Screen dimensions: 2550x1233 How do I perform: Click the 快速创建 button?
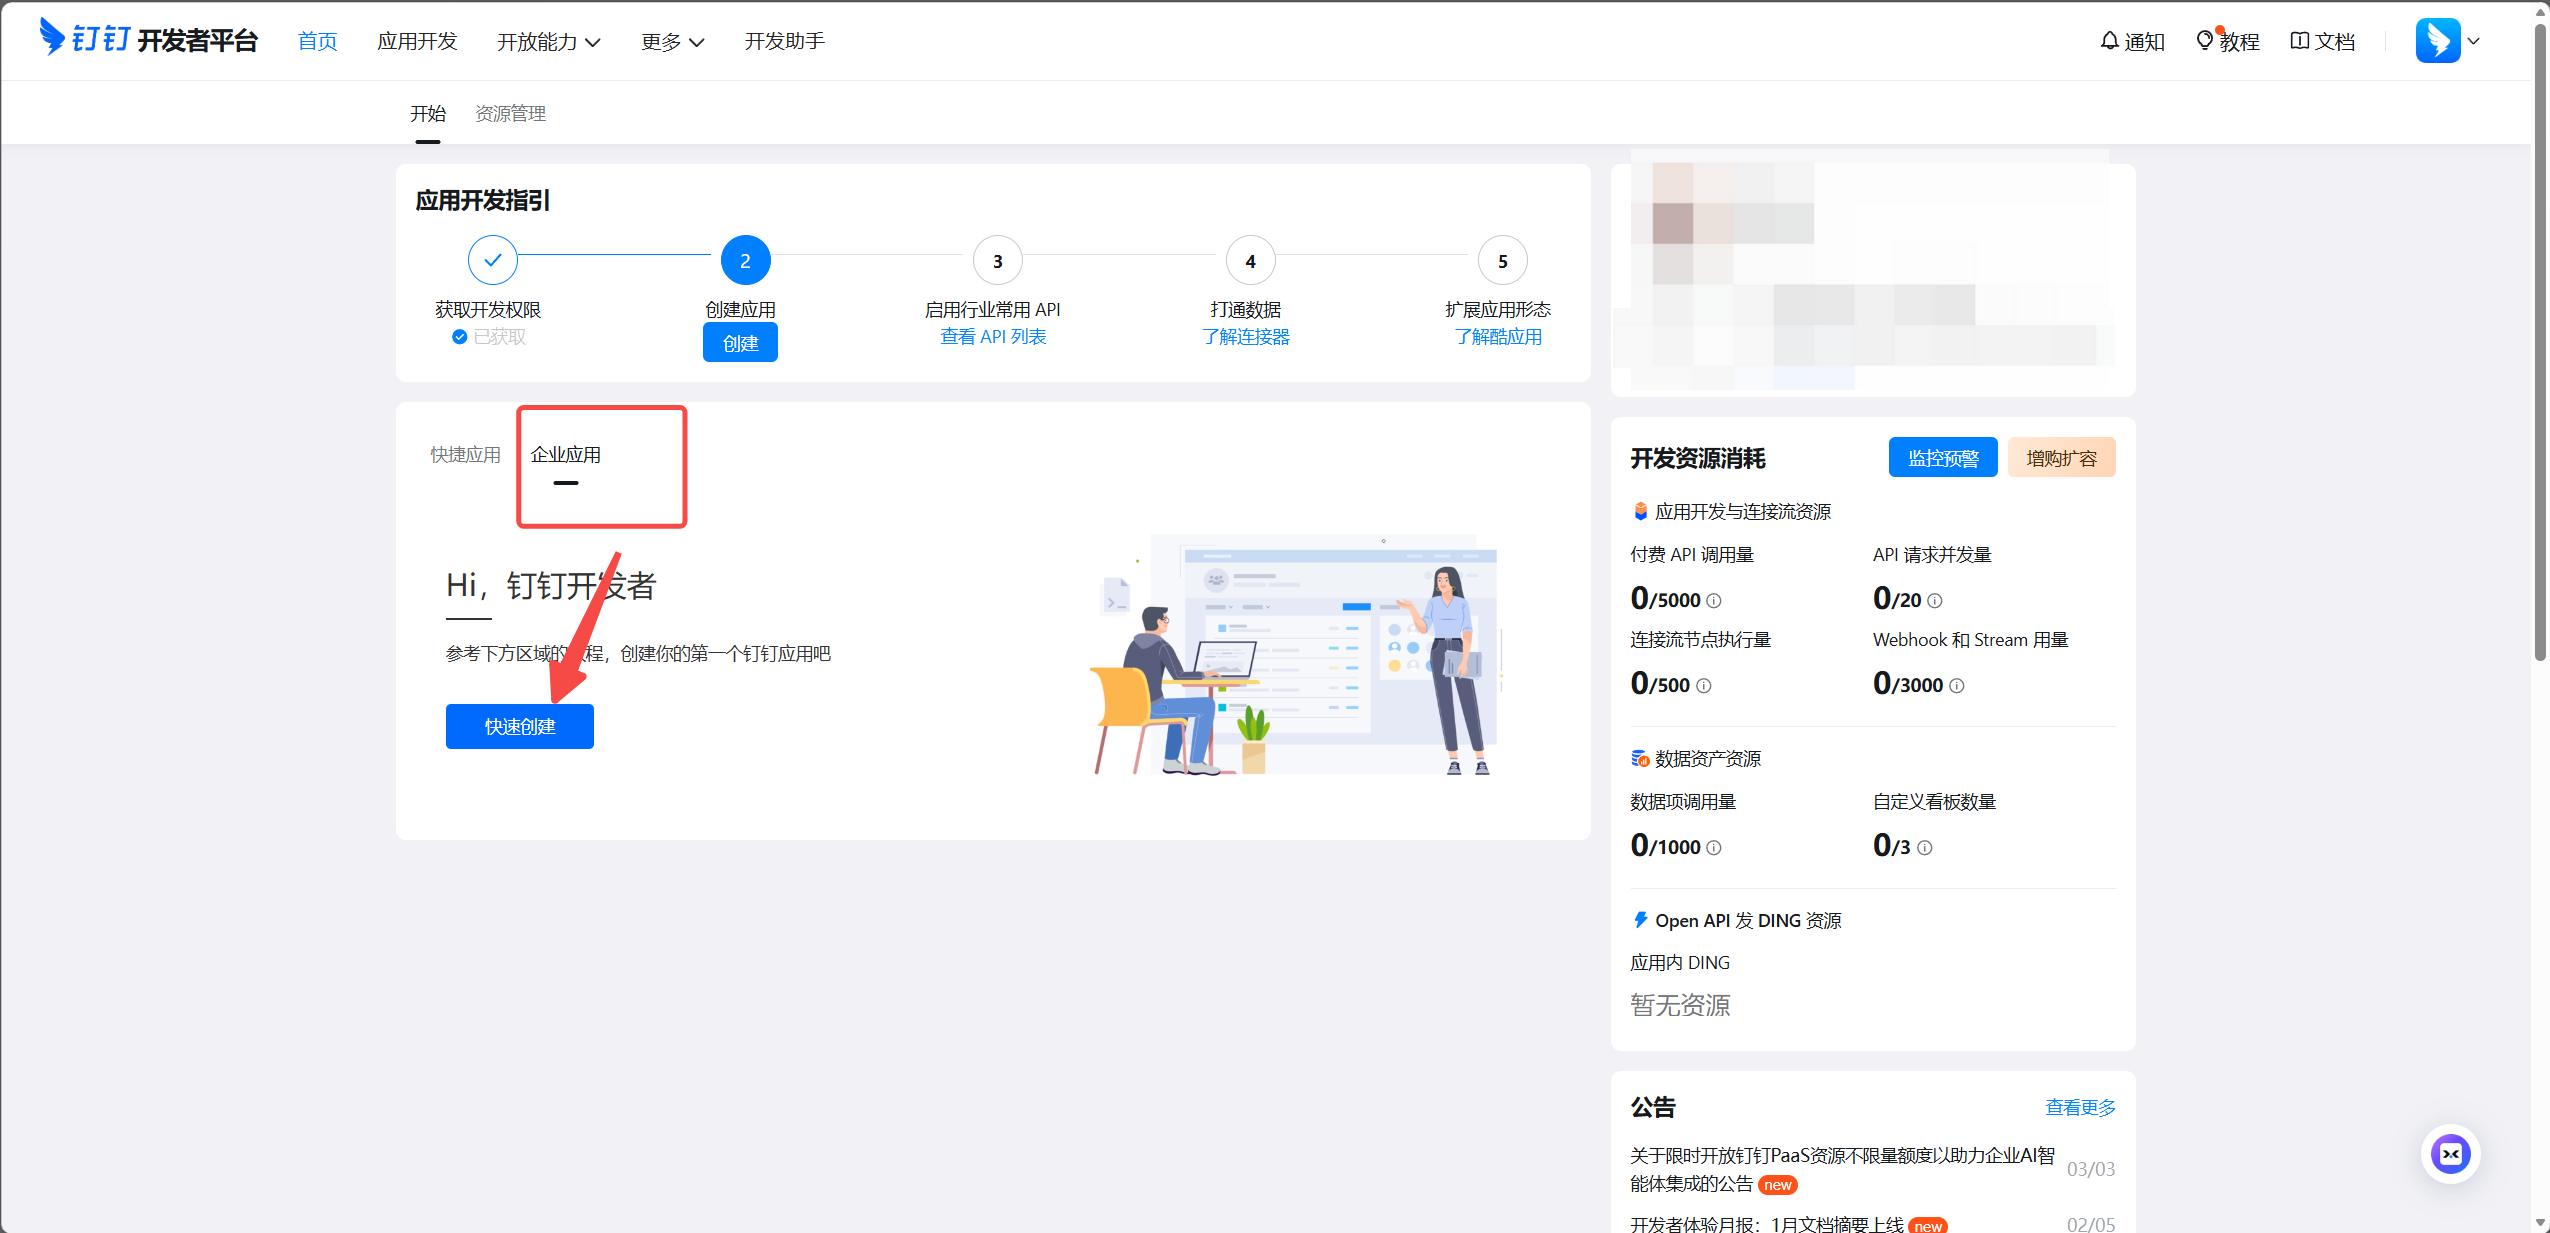[520, 726]
